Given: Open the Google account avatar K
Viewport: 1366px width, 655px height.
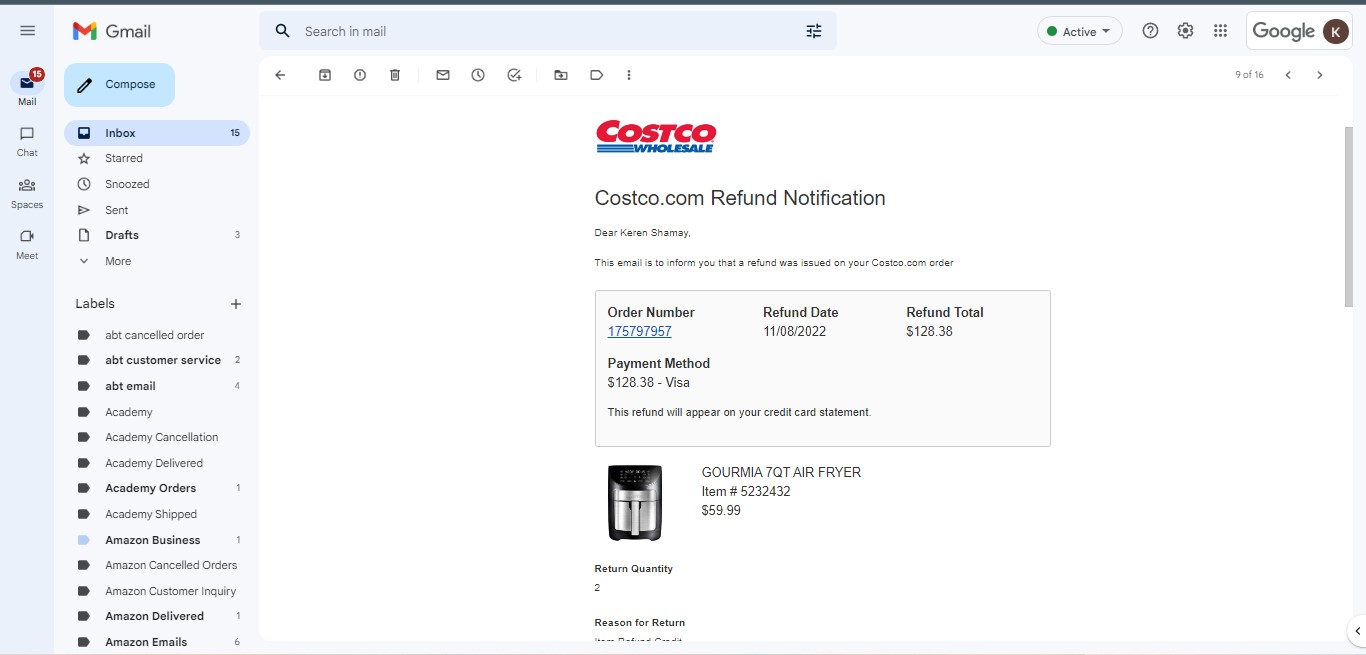Looking at the screenshot, I should coord(1335,31).
